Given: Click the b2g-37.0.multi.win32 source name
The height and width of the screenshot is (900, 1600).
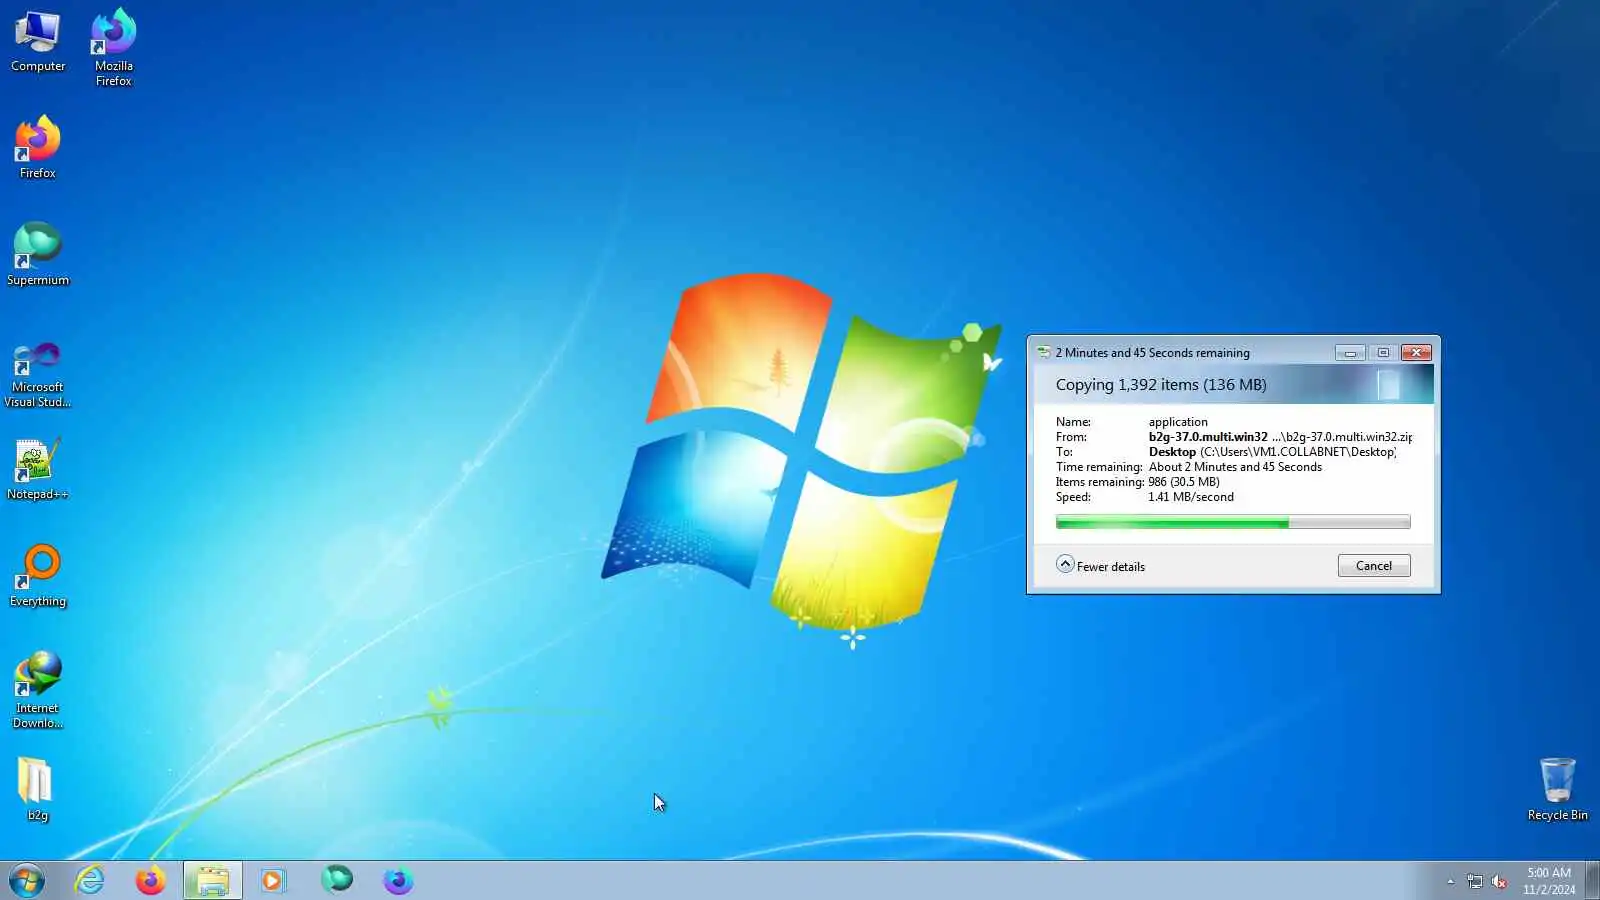Looking at the screenshot, I should click(1208, 437).
